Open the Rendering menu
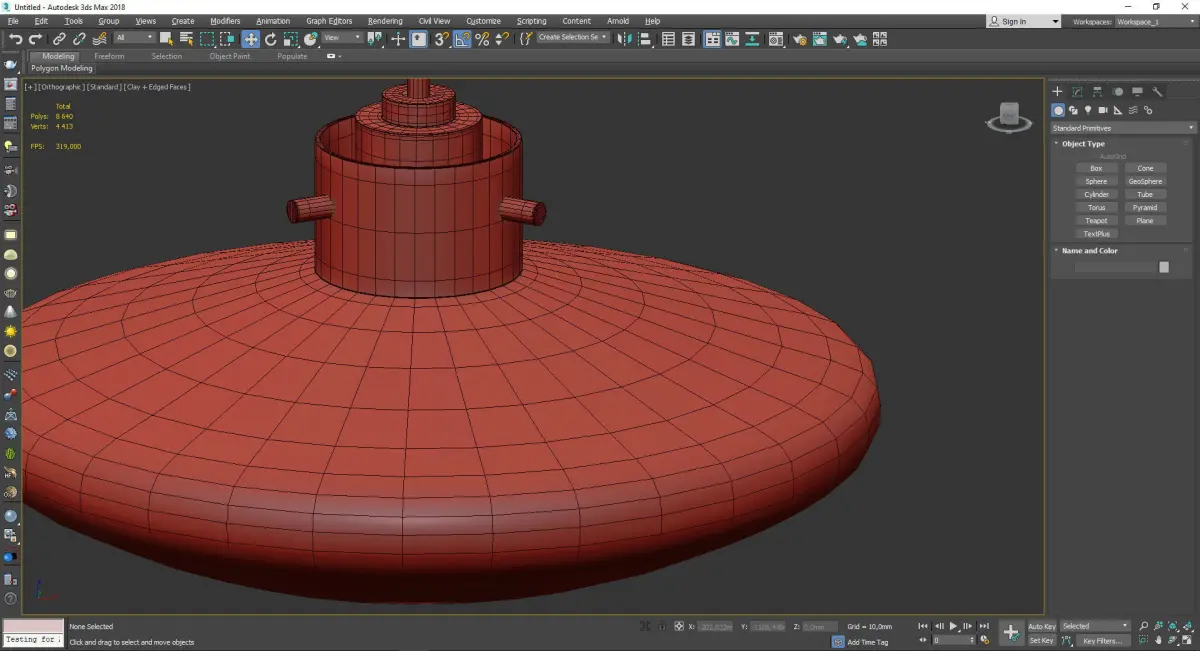 [x=385, y=21]
